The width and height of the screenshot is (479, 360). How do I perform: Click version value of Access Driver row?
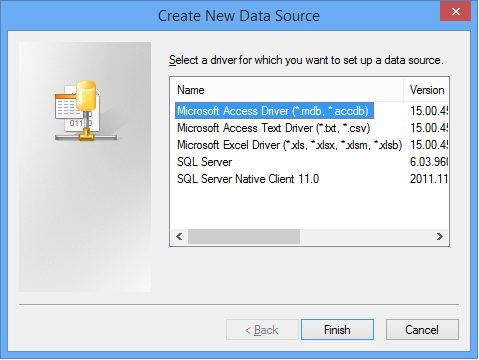point(429,111)
